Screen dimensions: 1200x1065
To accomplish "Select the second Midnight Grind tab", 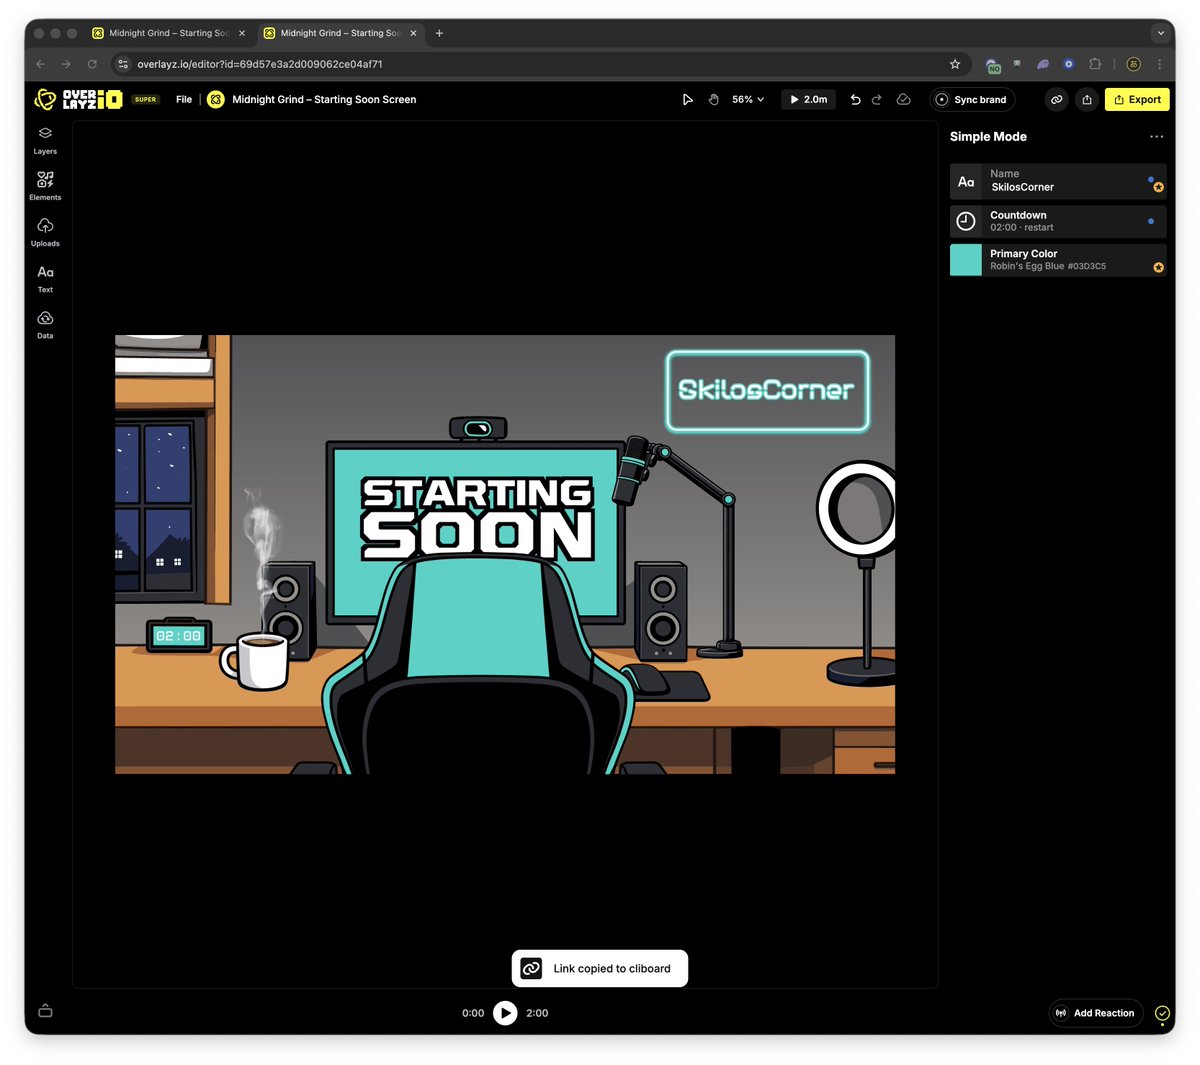I will (x=340, y=33).
